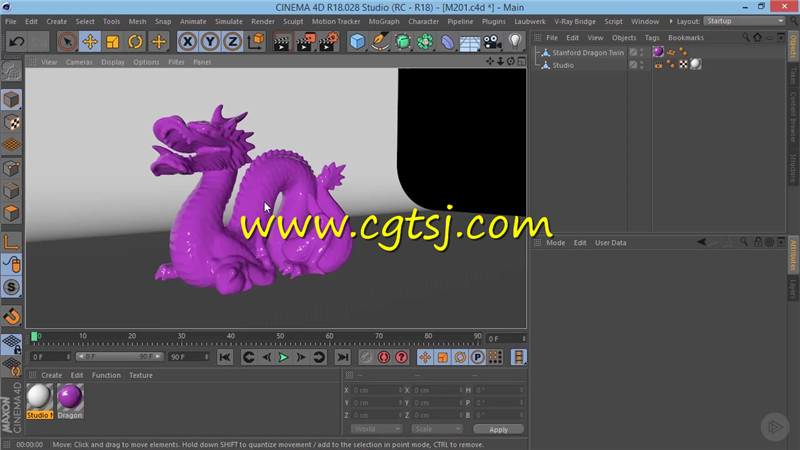800x450 pixels.
Task: Toggle coordinate system icon
Action: (256, 41)
